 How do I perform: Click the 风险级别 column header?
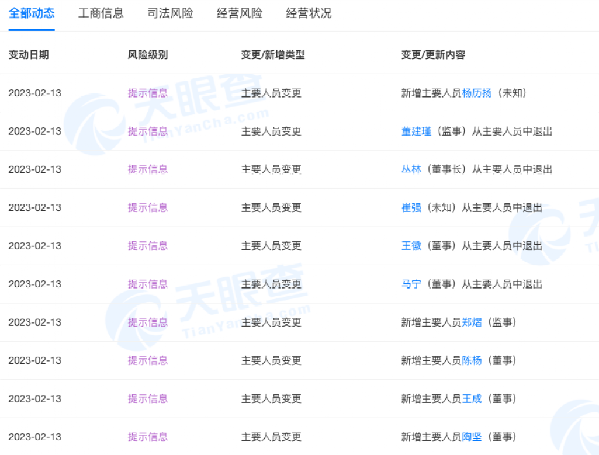pyautogui.click(x=148, y=55)
